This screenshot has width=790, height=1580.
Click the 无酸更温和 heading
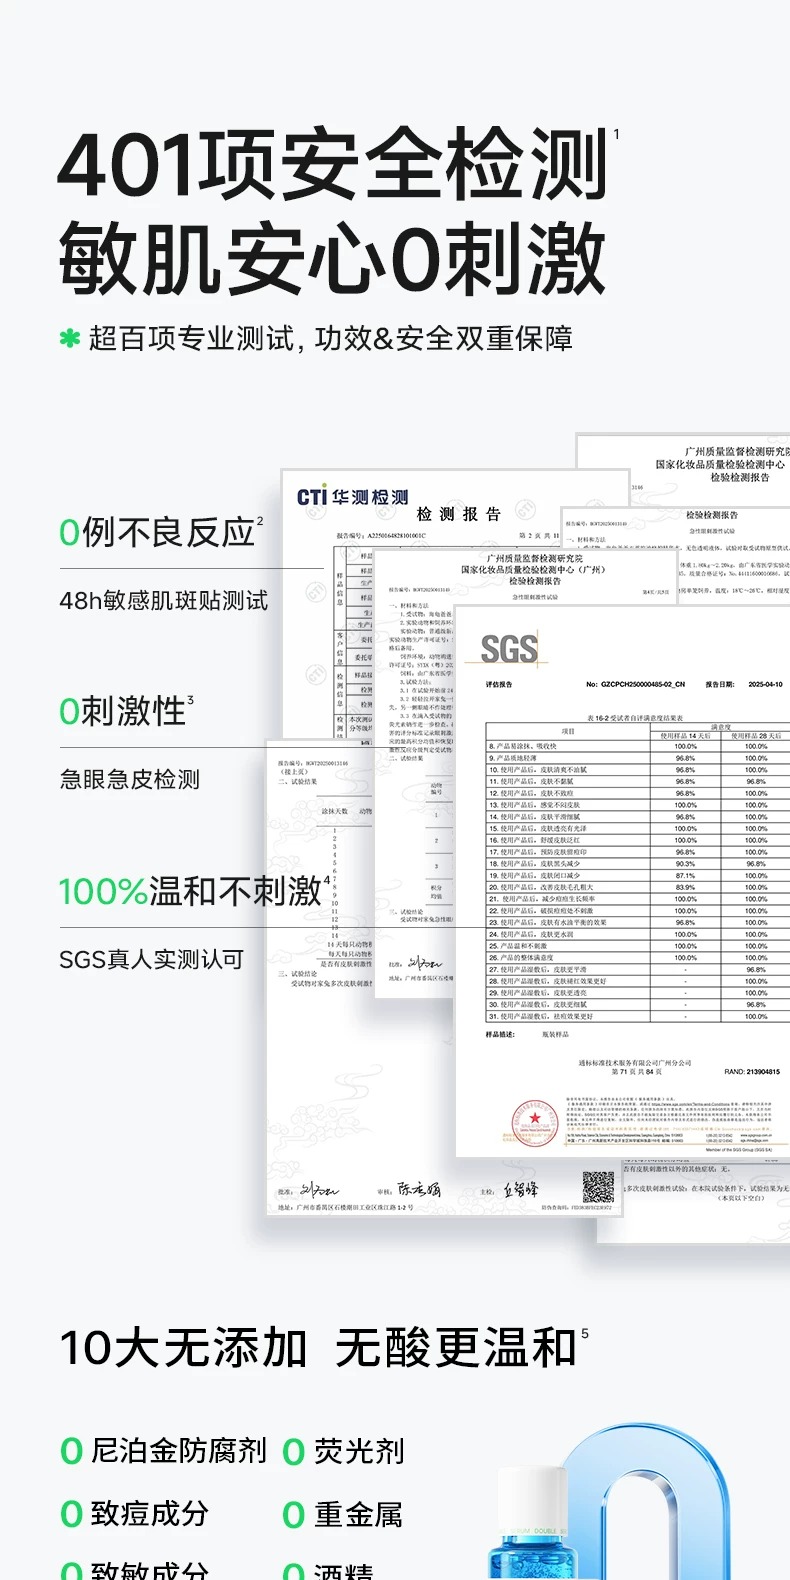point(457,1348)
